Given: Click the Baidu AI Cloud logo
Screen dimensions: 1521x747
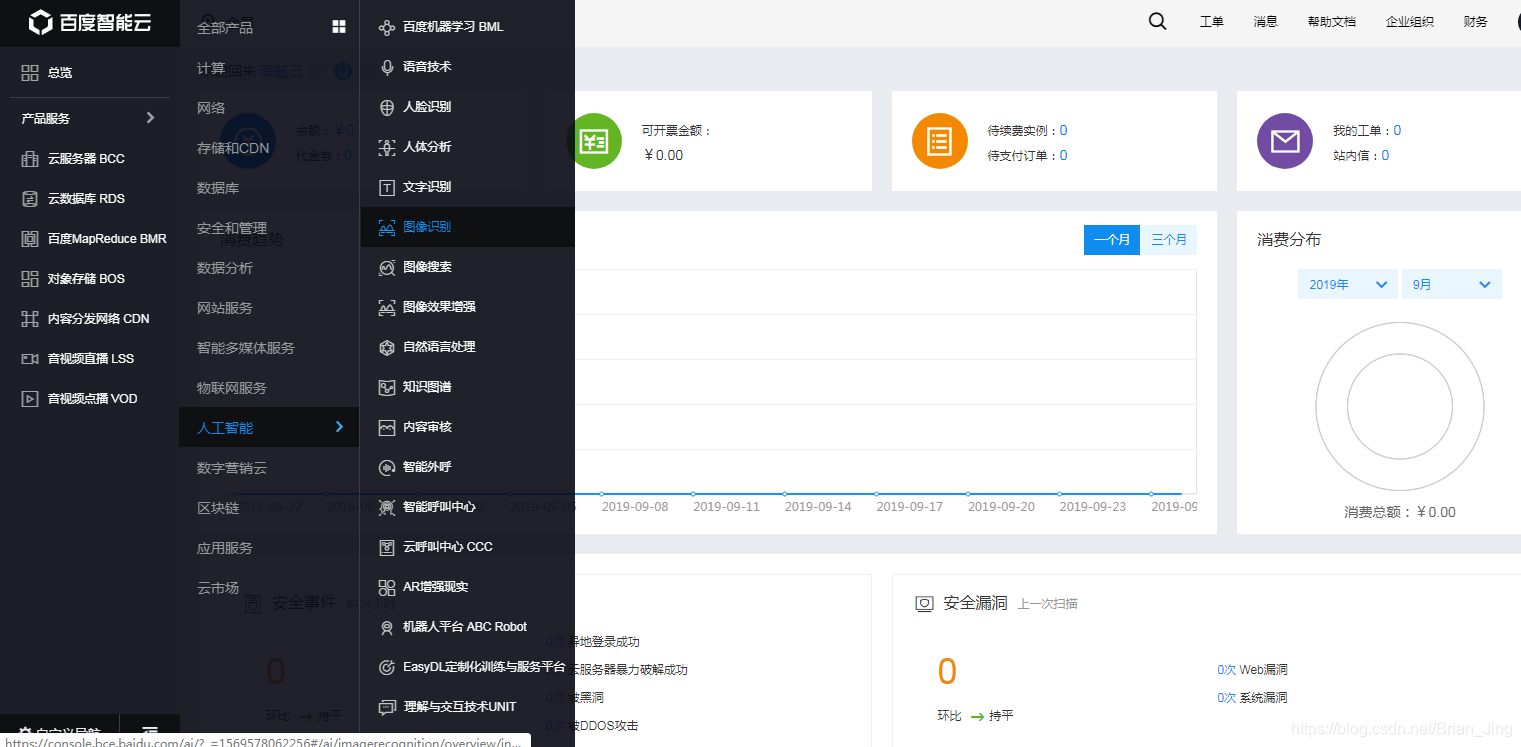Looking at the screenshot, I should (90, 22).
